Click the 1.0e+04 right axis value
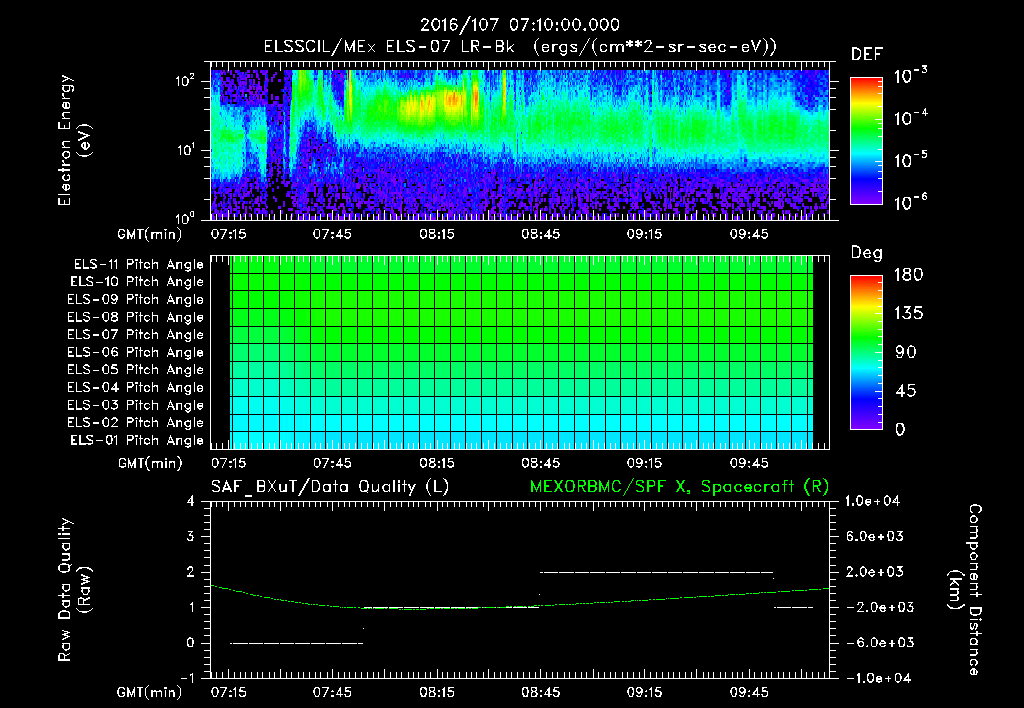 [872, 502]
